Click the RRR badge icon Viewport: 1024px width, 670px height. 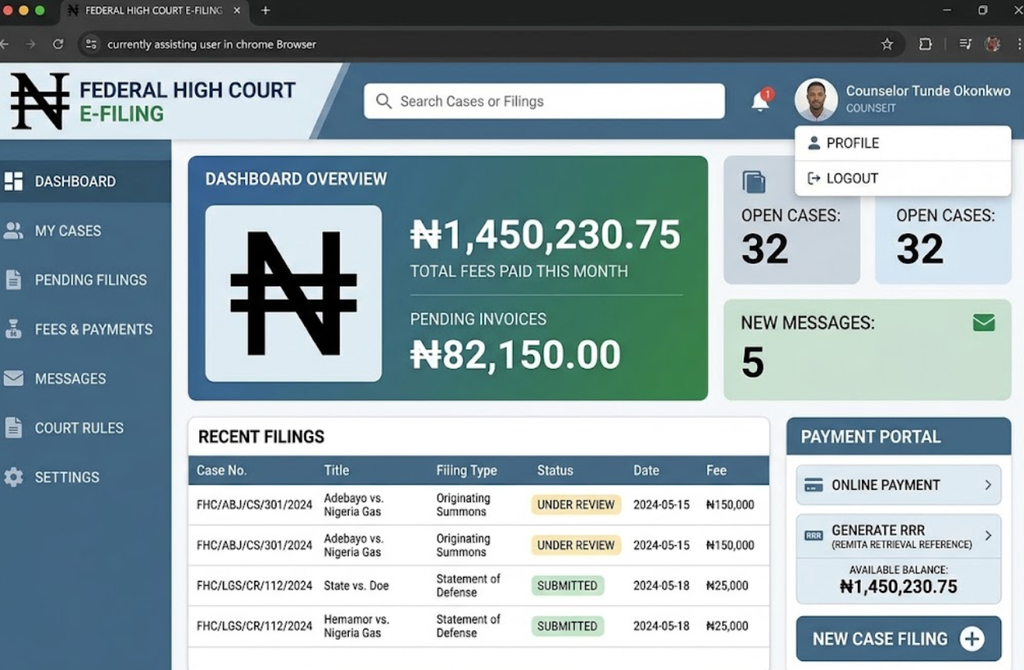coord(813,535)
